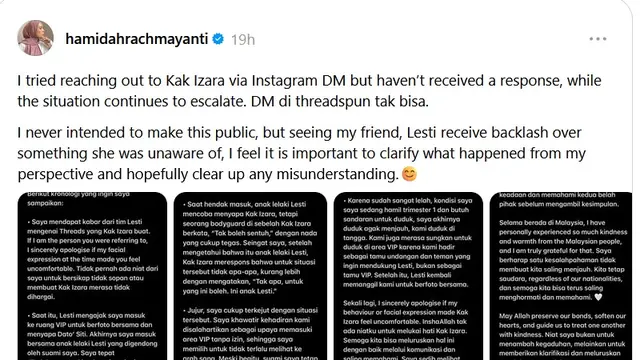Open the hamidahrachmayanti username link
Screen dimensions: 640x360
coord(137,39)
